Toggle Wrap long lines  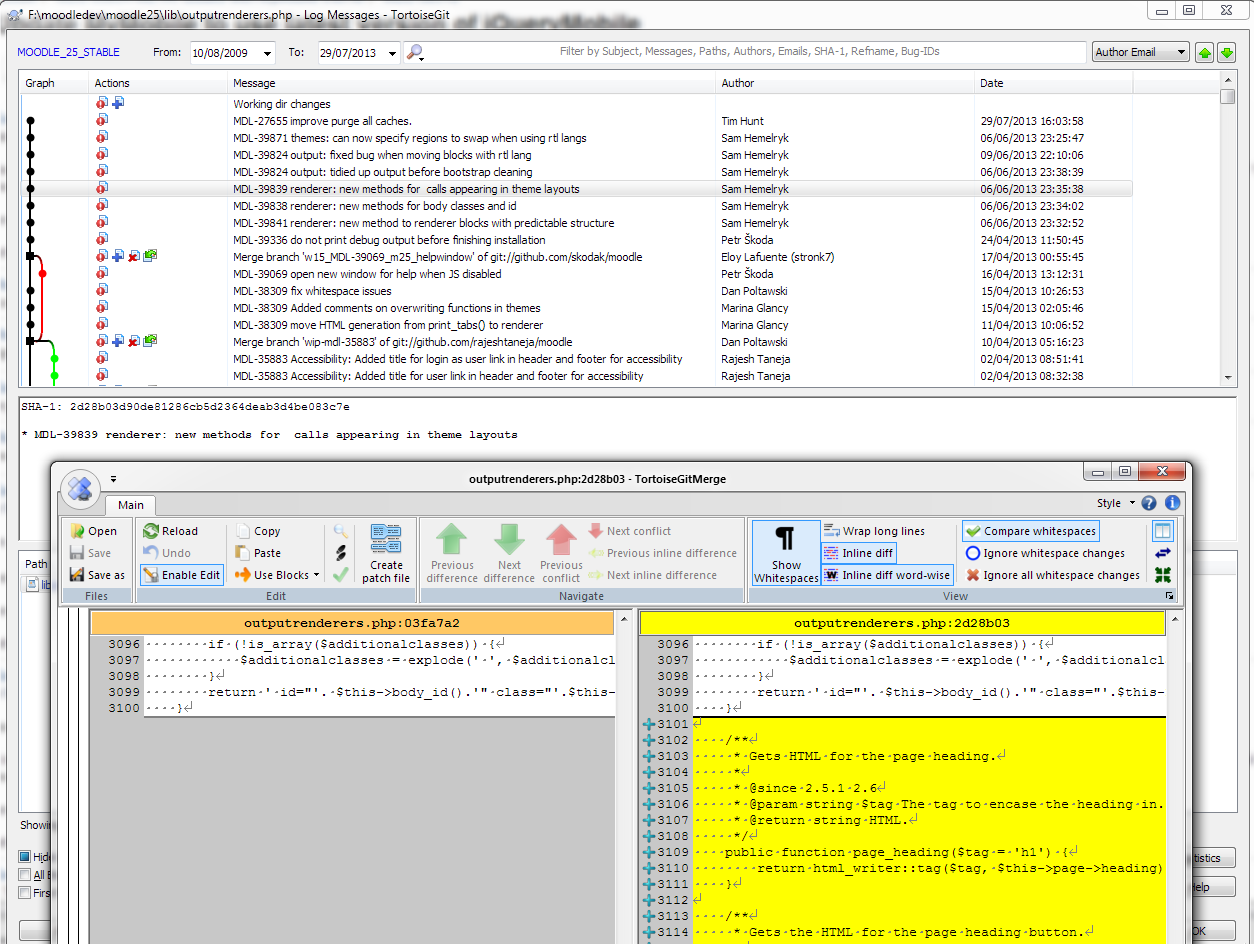(874, 531)
